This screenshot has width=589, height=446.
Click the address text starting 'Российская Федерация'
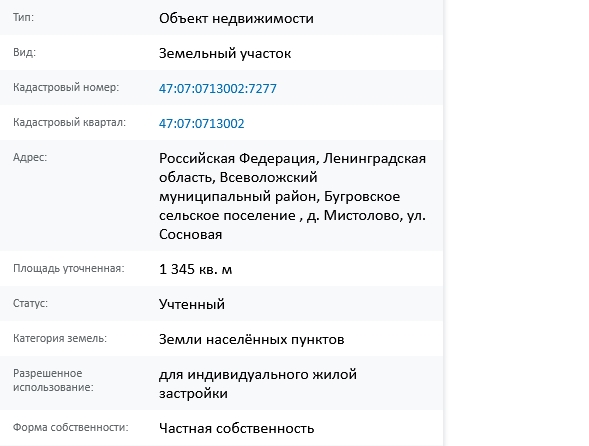coord(292,196)
